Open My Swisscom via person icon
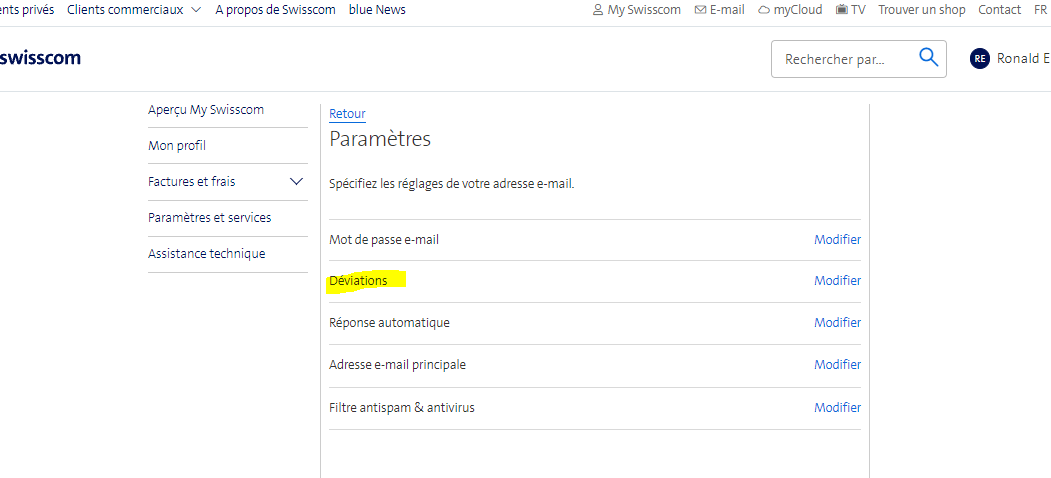 (x=599, y=10)
